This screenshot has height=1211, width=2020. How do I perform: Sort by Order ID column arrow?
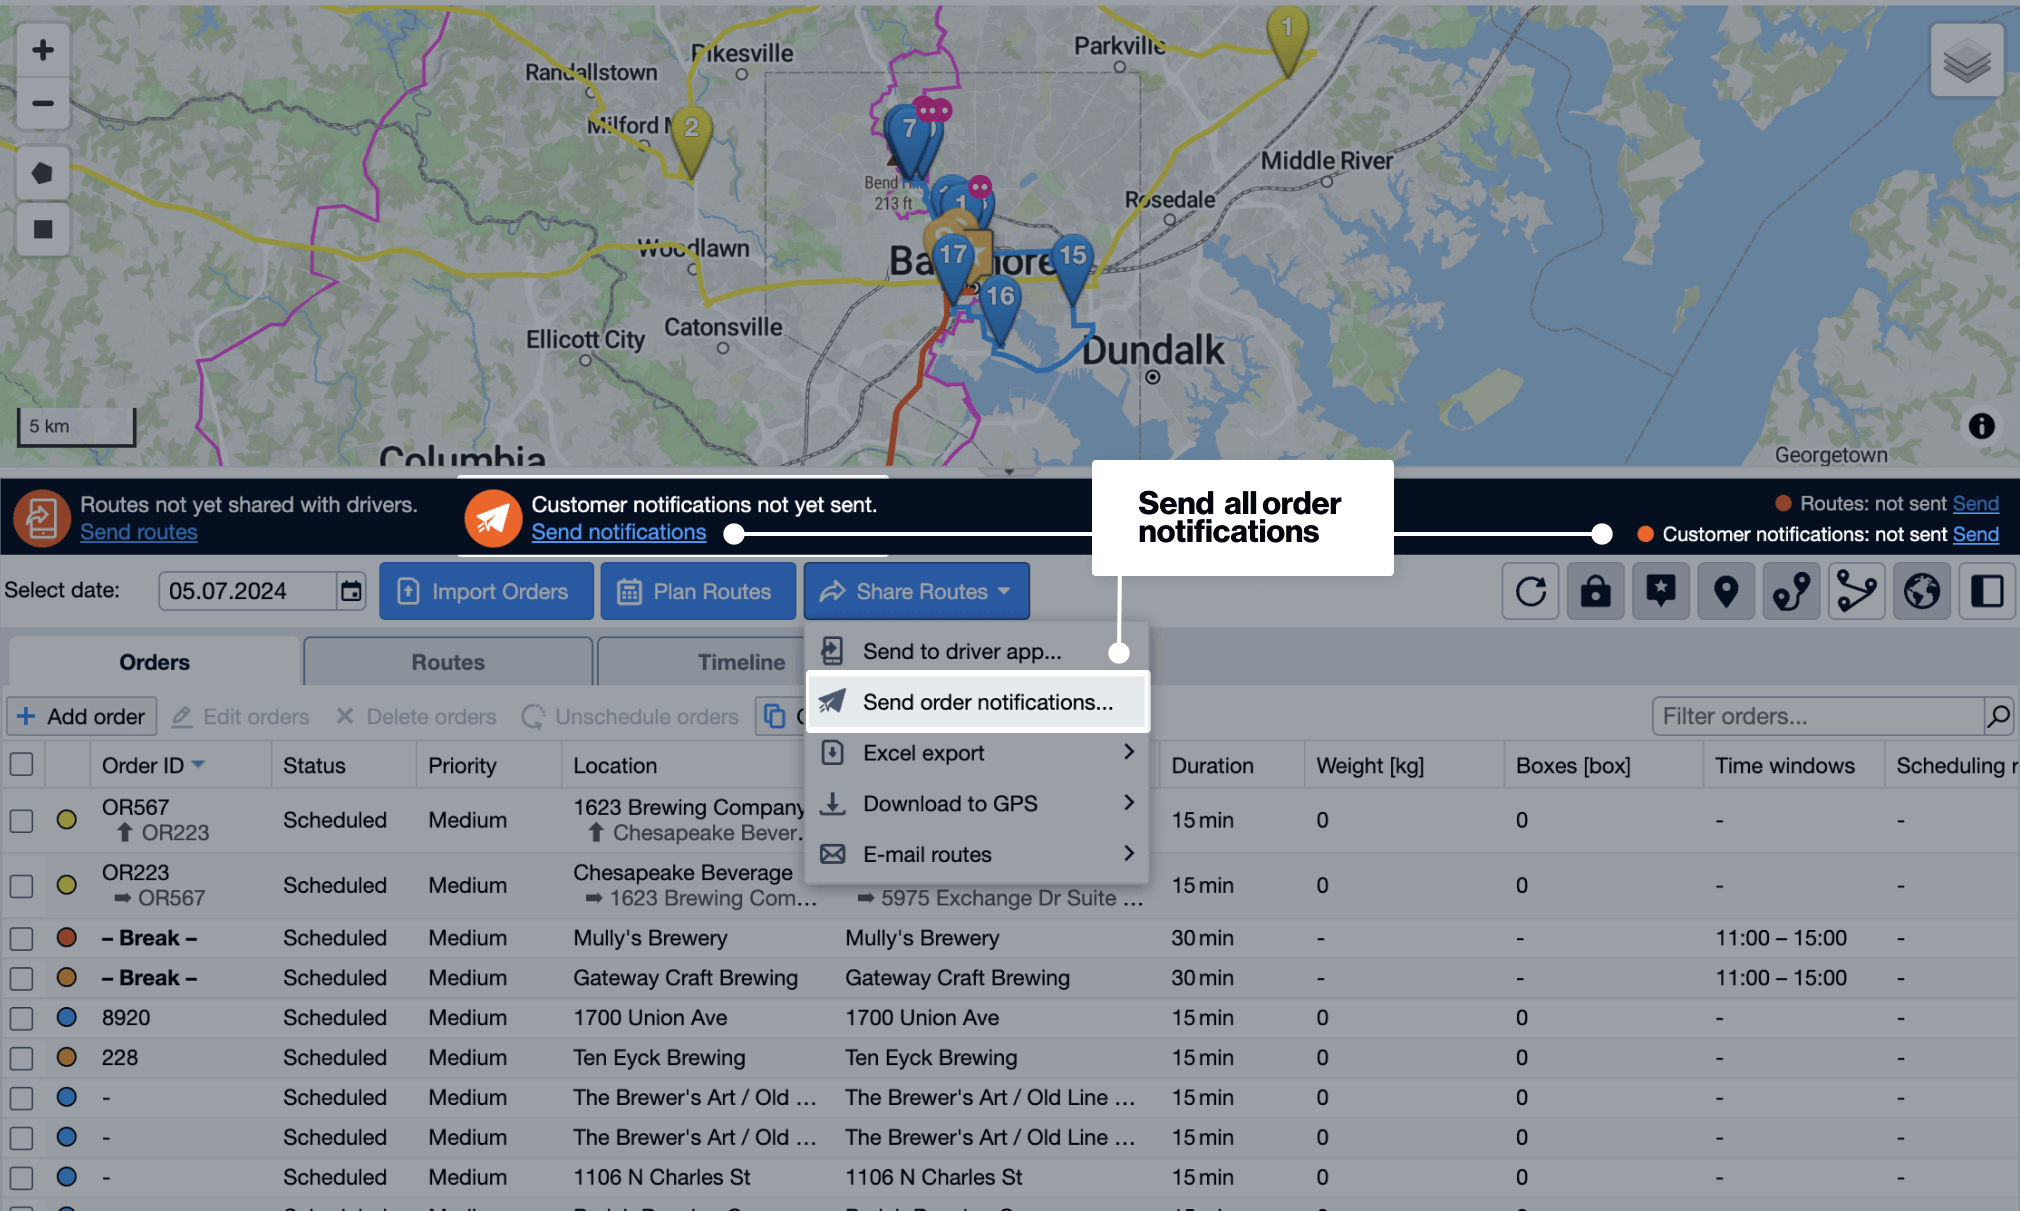198,765
